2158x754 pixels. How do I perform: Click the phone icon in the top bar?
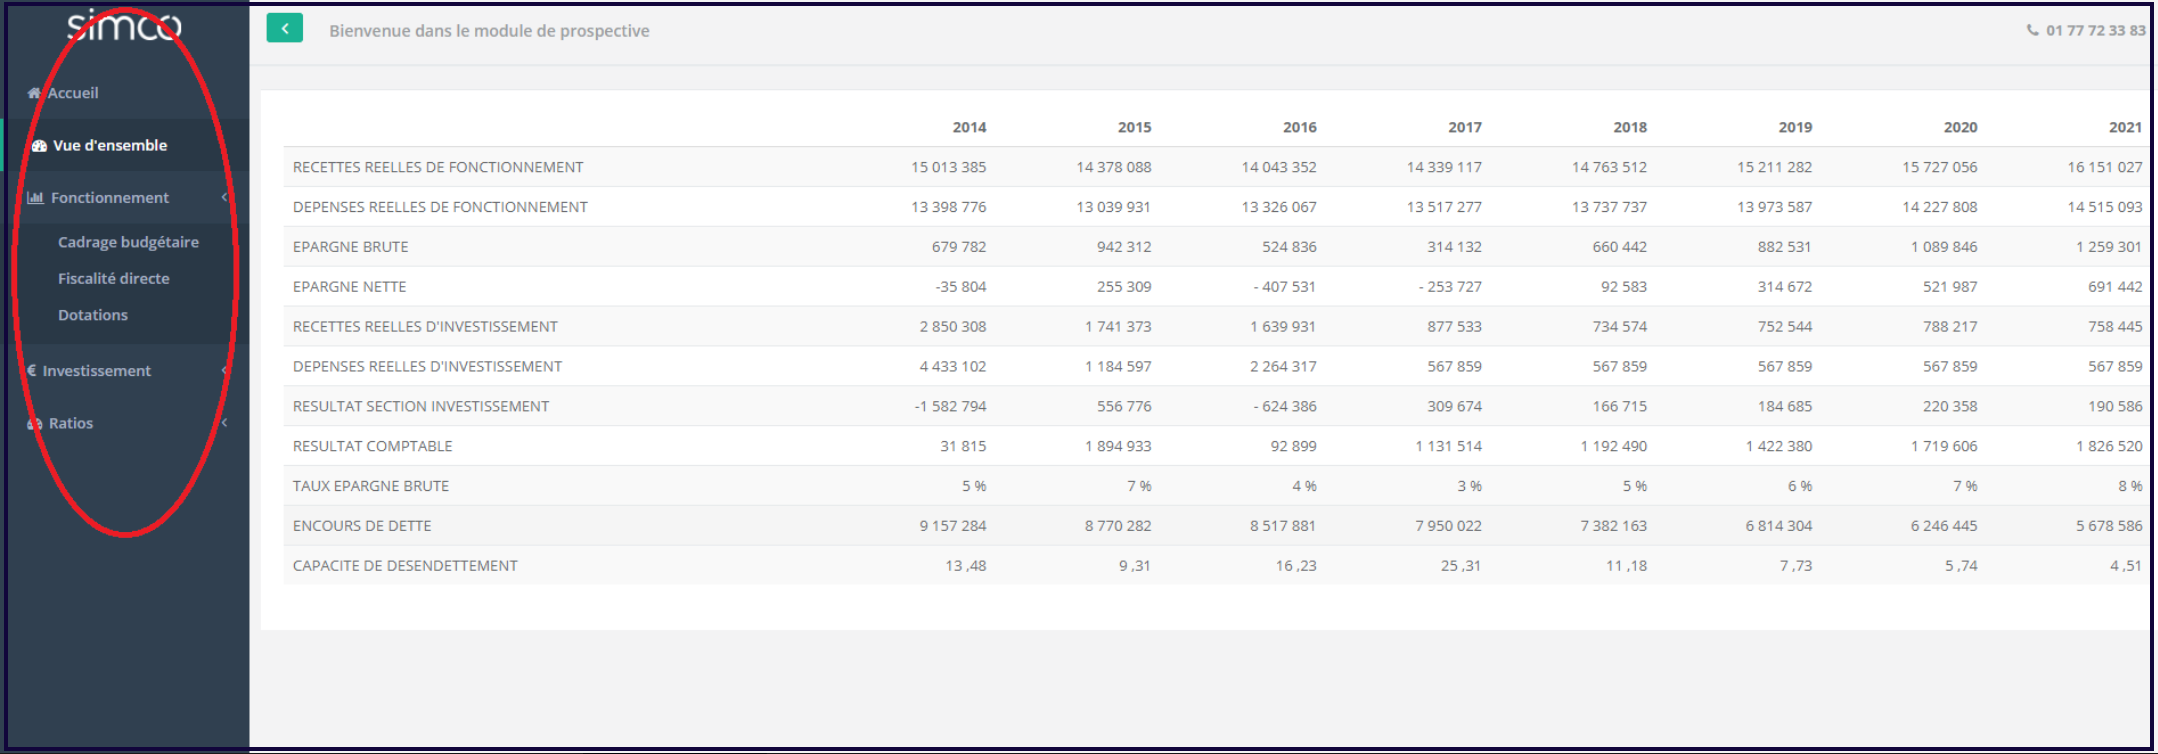(2032, 31)
